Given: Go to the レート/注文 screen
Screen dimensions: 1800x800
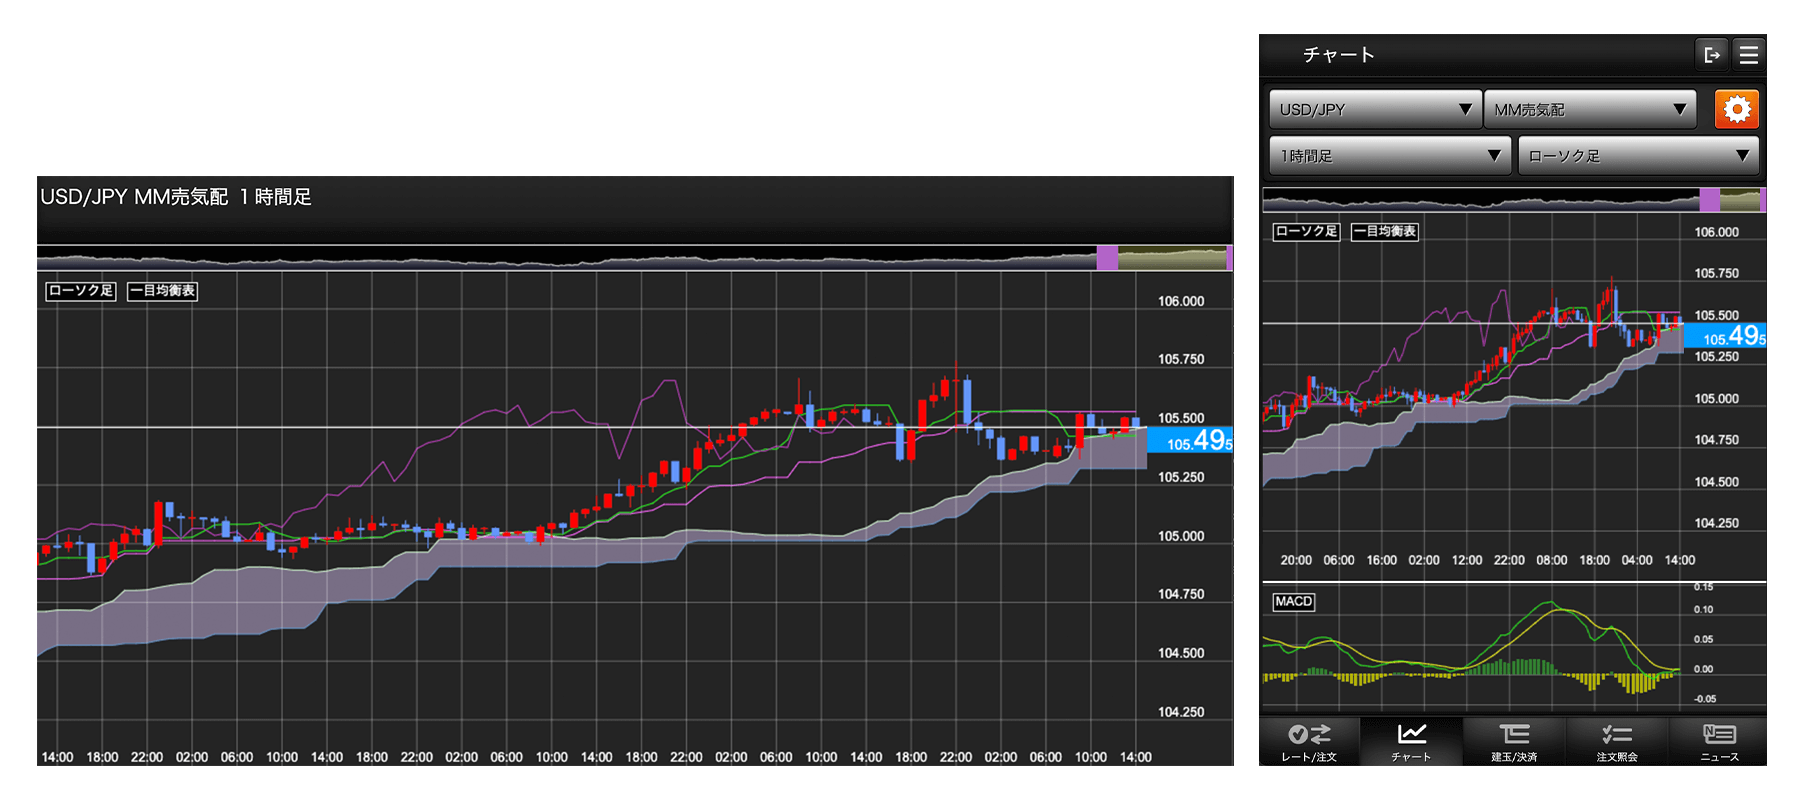Looking at the screenshot, I should (x=1309, y=742).
